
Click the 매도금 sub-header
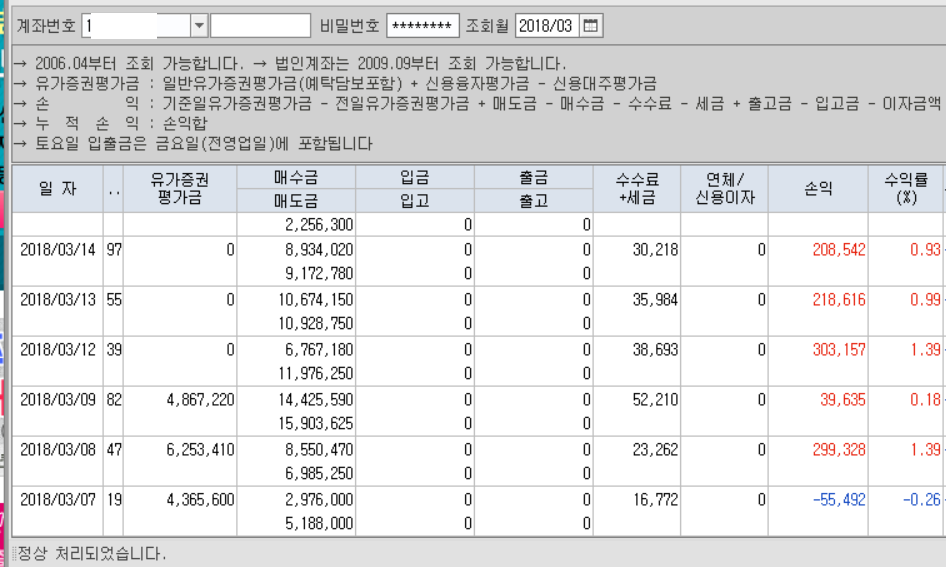[296, 201]
